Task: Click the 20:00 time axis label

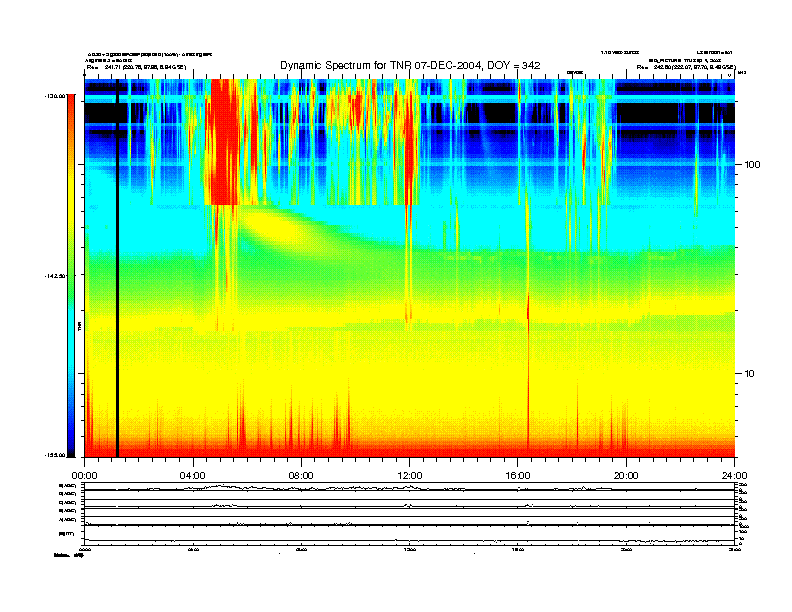Action: click(x=626, y=476)
